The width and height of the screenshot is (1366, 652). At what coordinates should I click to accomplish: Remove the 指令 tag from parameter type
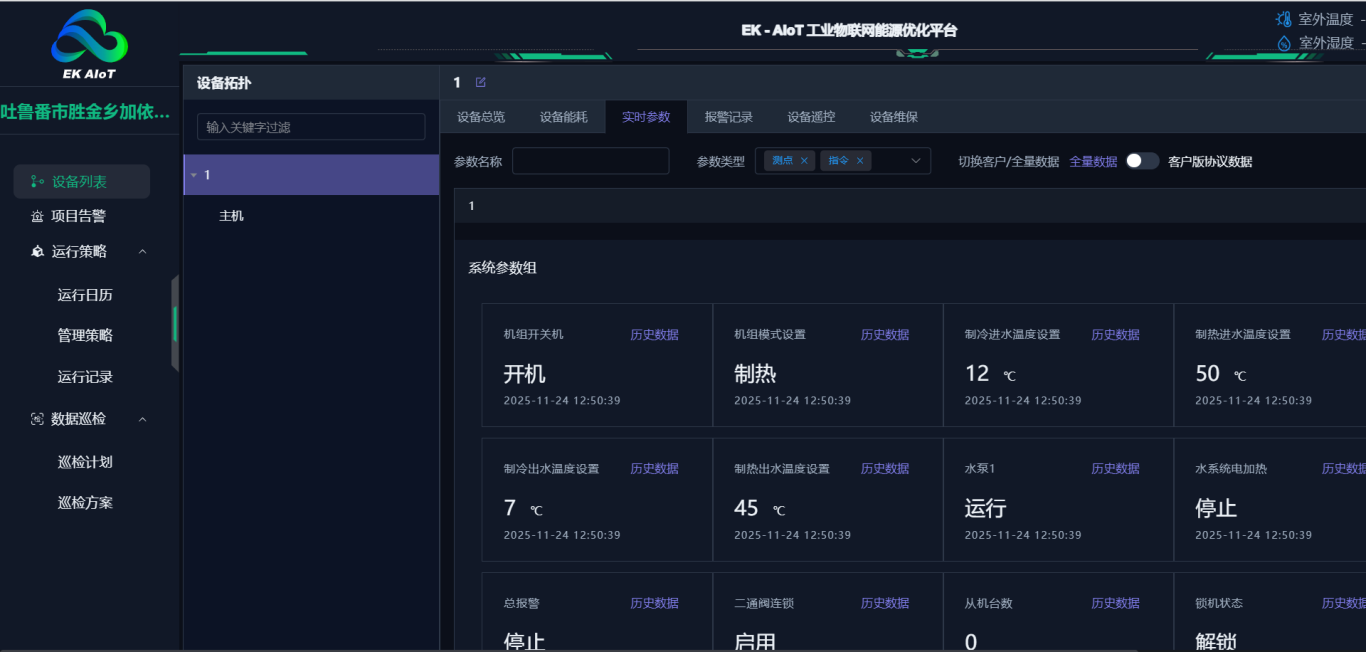coord(859,161)
